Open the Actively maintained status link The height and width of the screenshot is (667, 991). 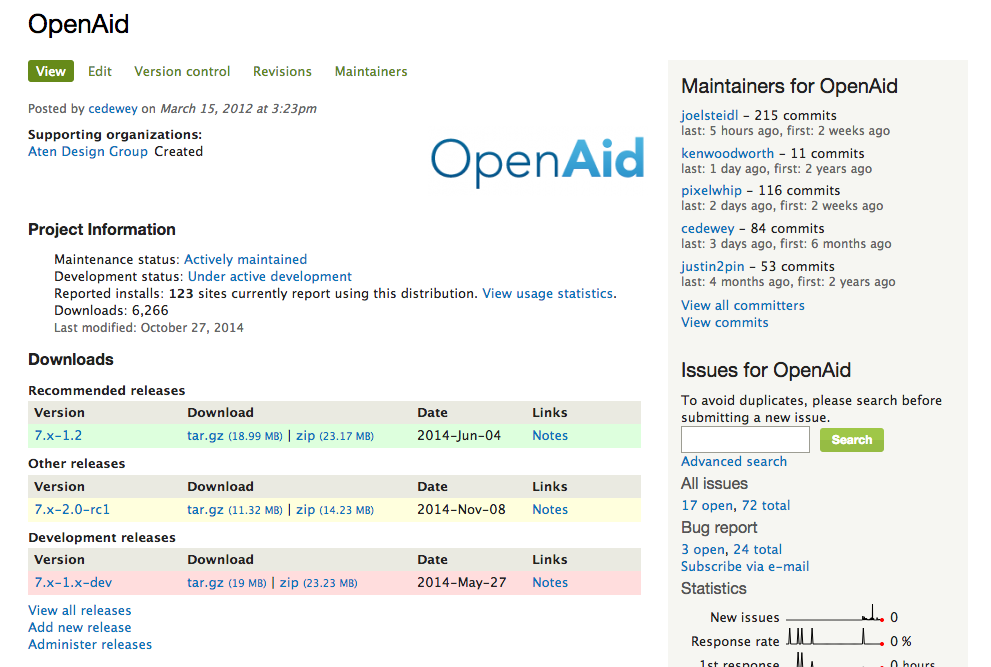click(245, 260)
